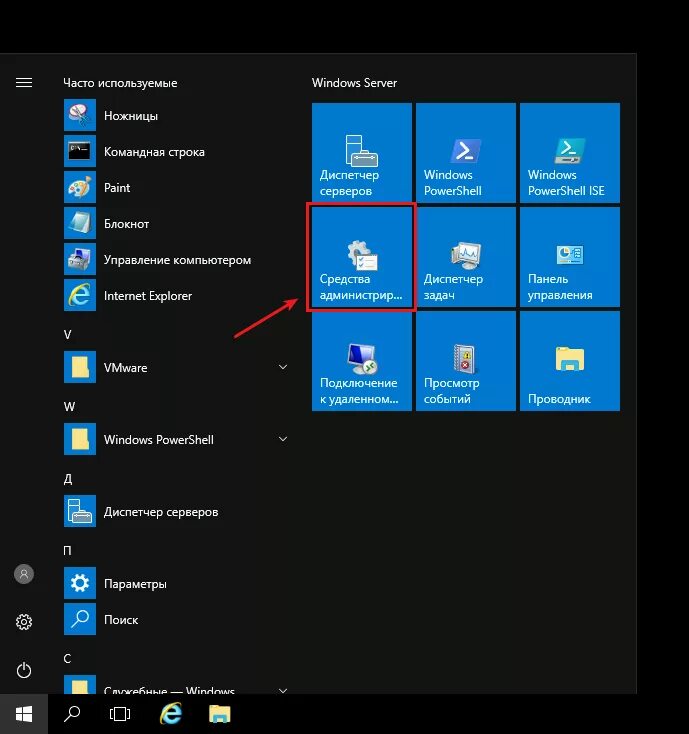Open the VMware folder entry
Screen dimensions: 689x734
[x=176, y=367]
